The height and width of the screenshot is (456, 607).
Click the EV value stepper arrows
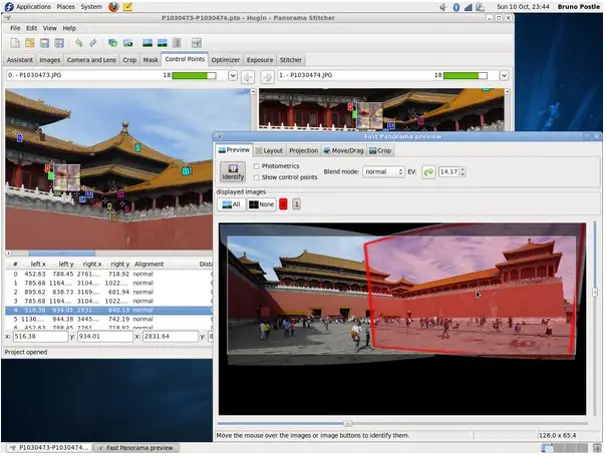click(463, 172)
